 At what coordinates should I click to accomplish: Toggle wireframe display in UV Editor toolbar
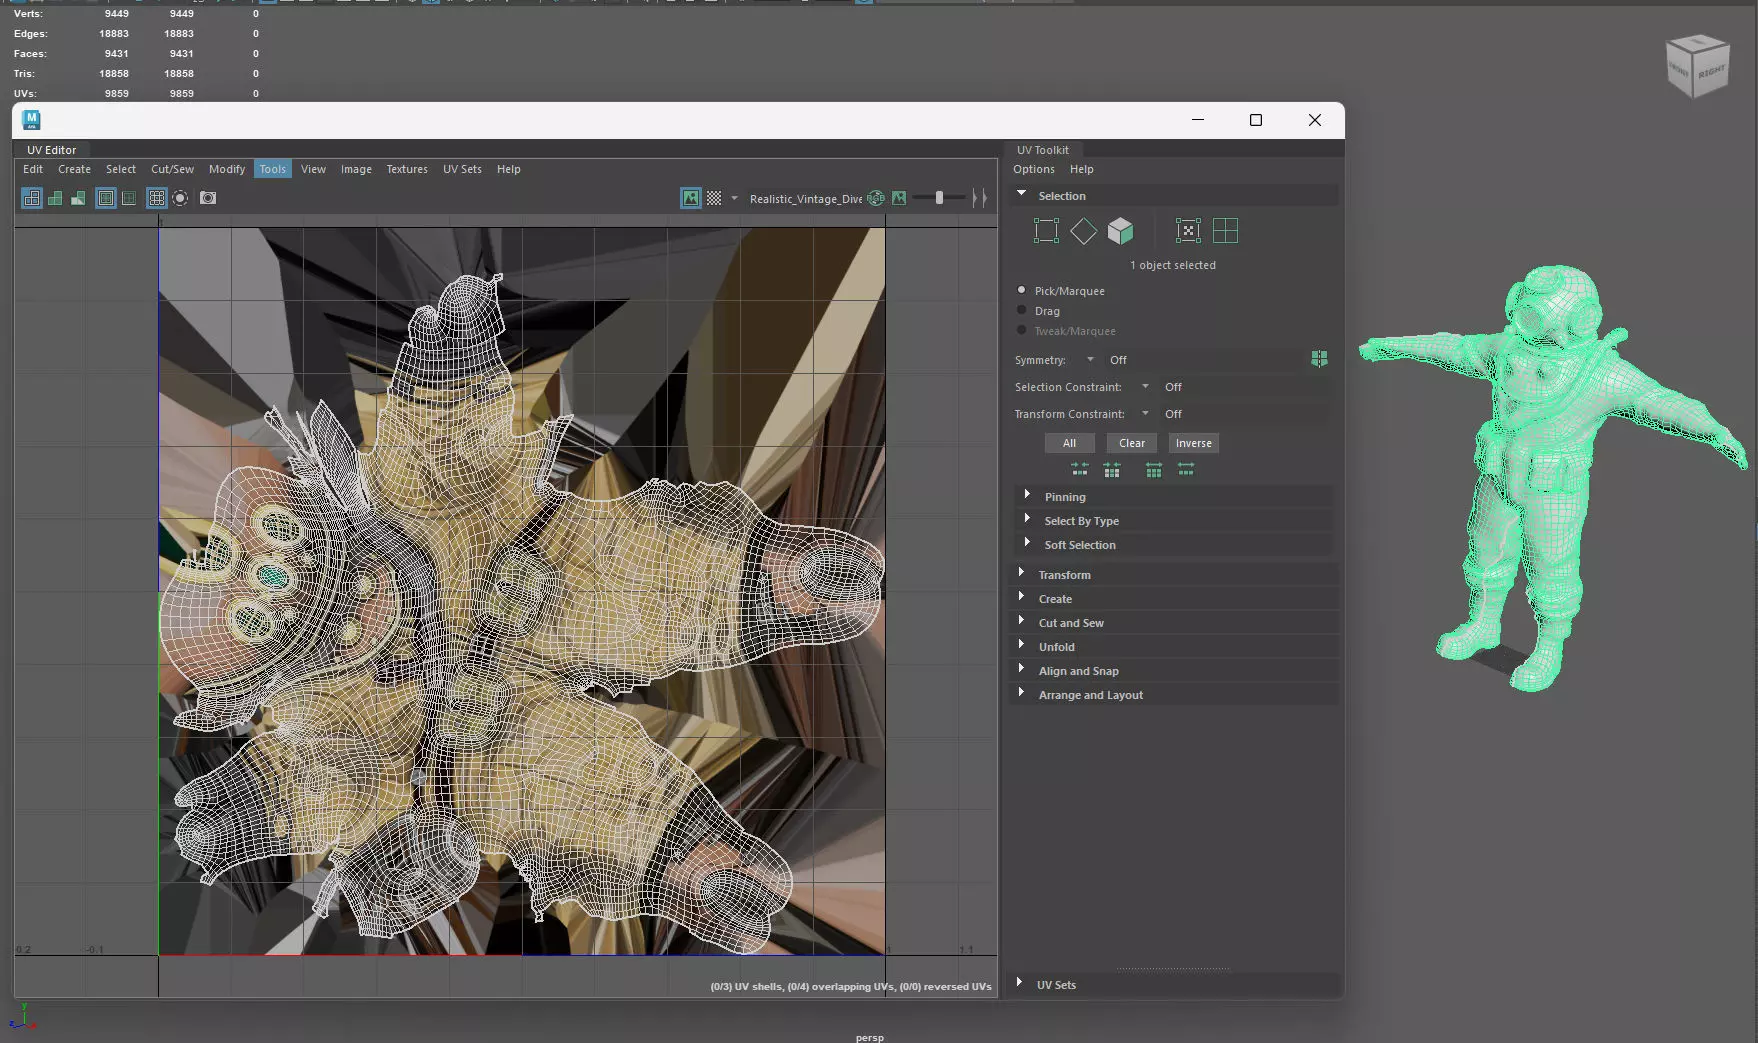click(x=32, y=198)
